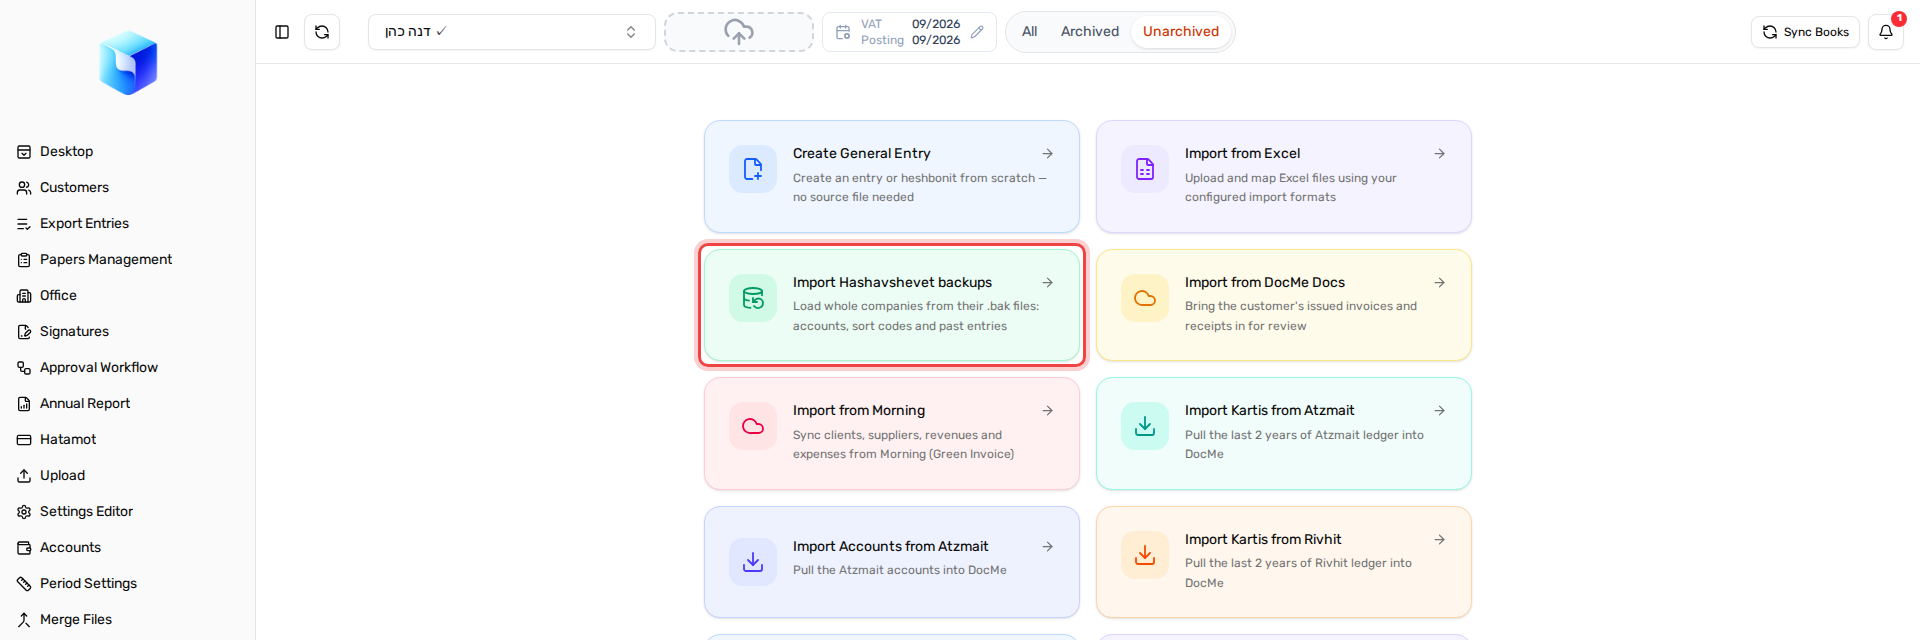The height and width of the screenshot is (640, 1920).
Task: Click the Export Entries list icon
Action: click(x=24, y=224)
